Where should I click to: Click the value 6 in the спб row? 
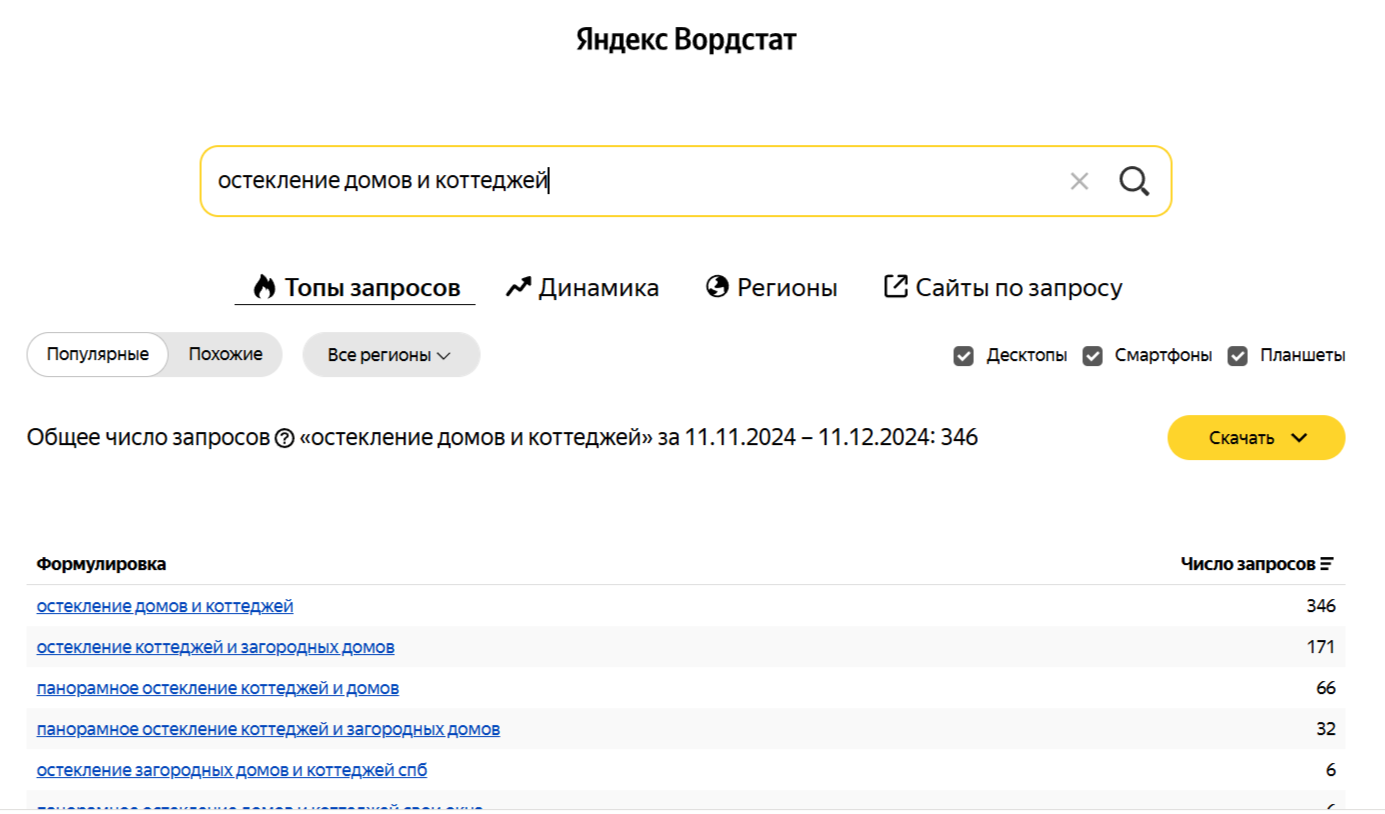[x=1331, y=770]
